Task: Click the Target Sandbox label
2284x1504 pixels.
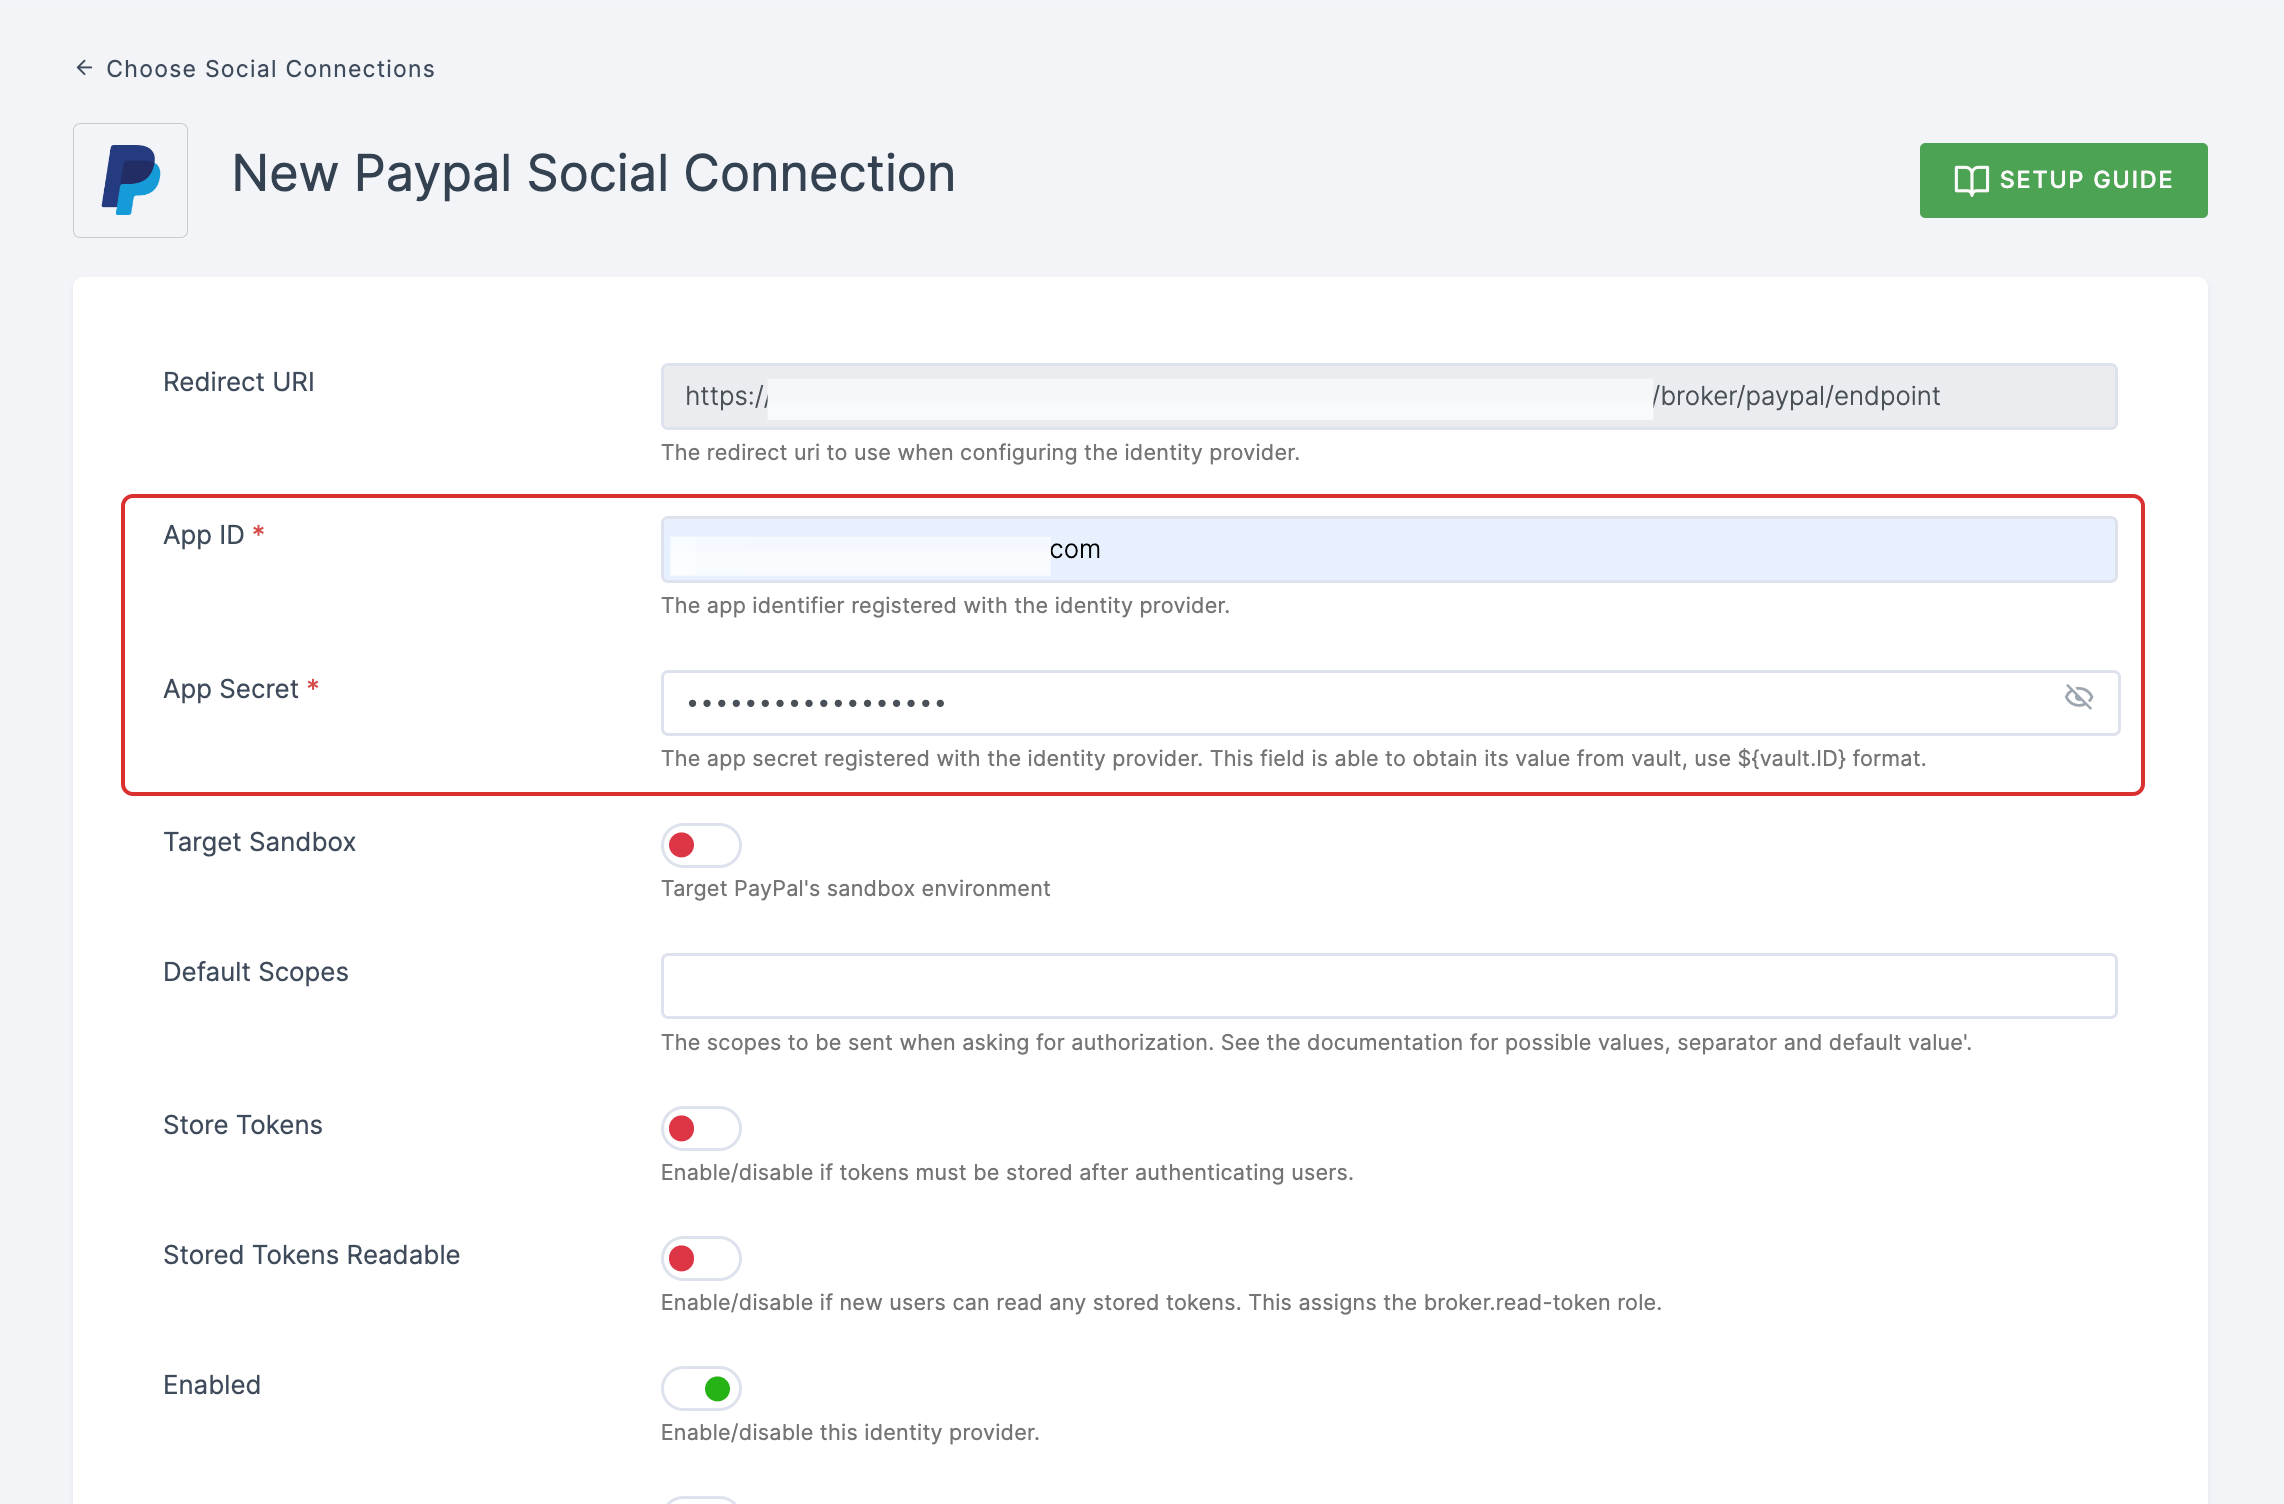Action: pyautogui.click(x=260, y=842)
